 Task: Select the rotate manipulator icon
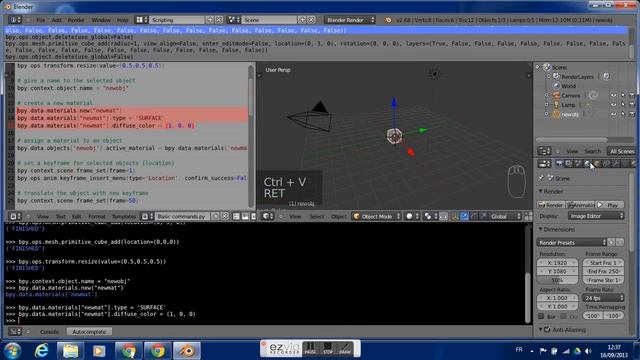[x=473, y=216]
